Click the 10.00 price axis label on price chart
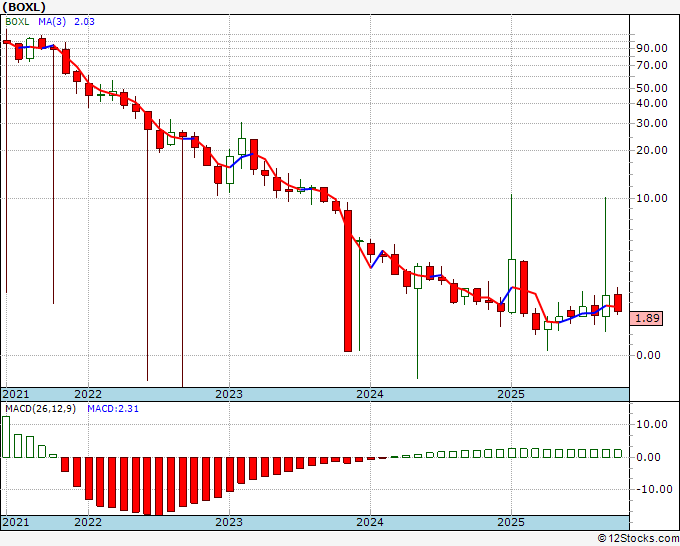The height and width of the screenshot is (546, 680). pos(652,198)
